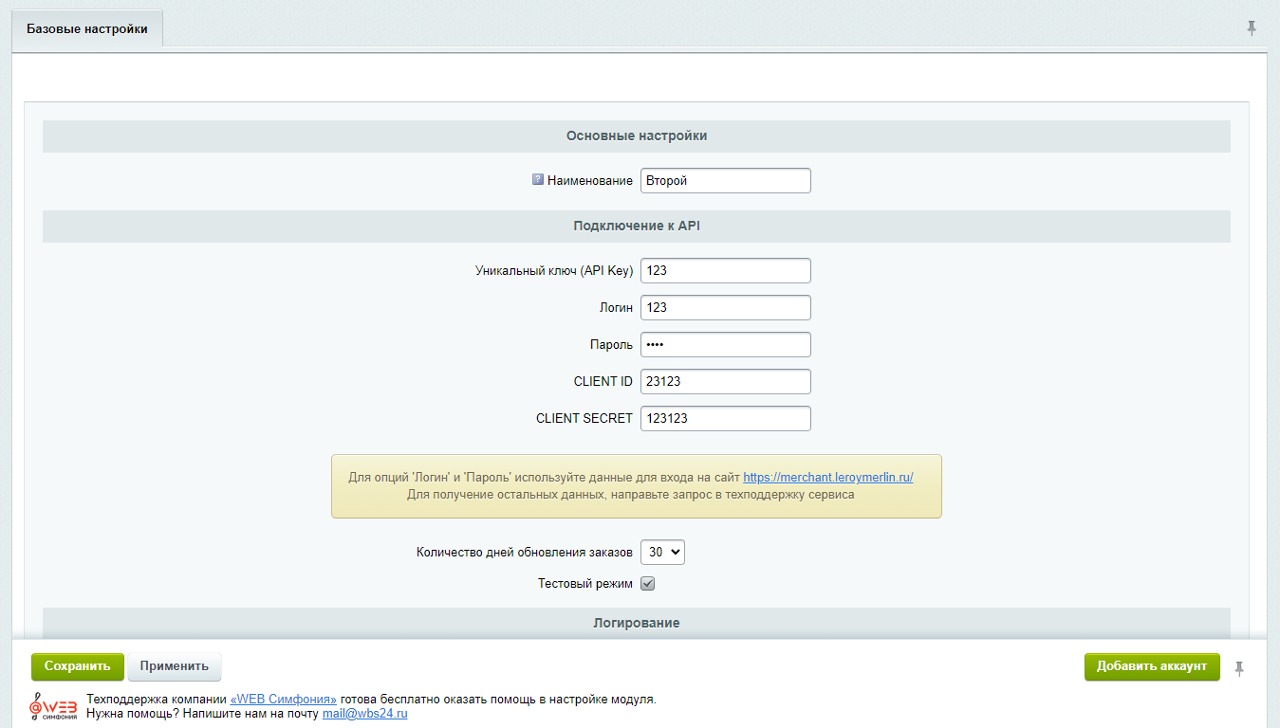The image size is (1280, 728).
Task: Open the «WEB Симфония» company link
Action: coord(283,699)
